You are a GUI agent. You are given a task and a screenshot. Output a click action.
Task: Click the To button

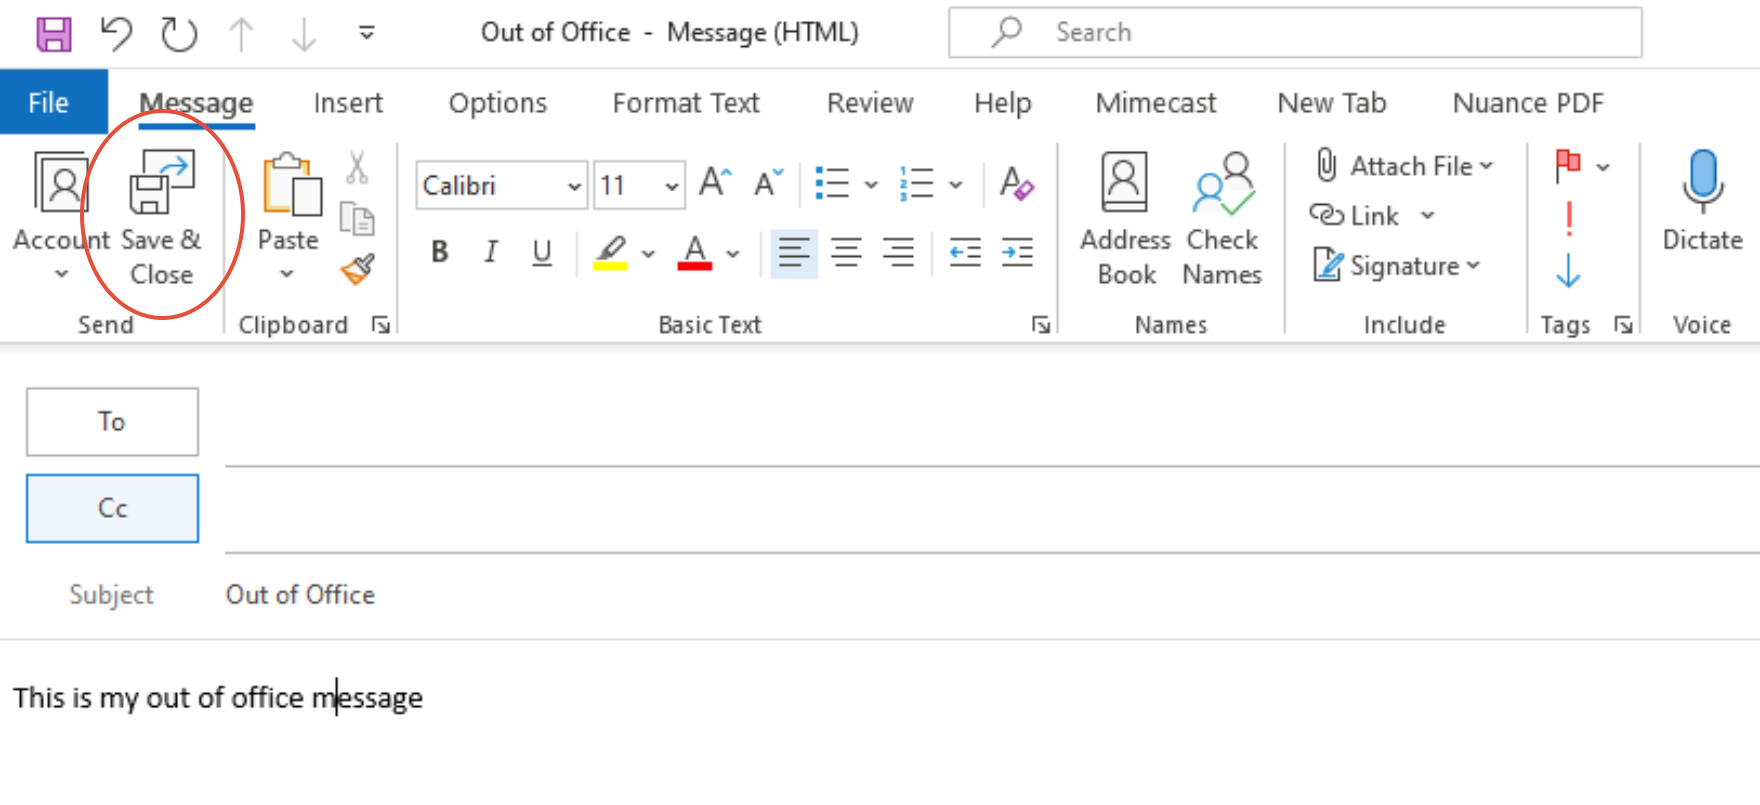[x=112, y=422]
